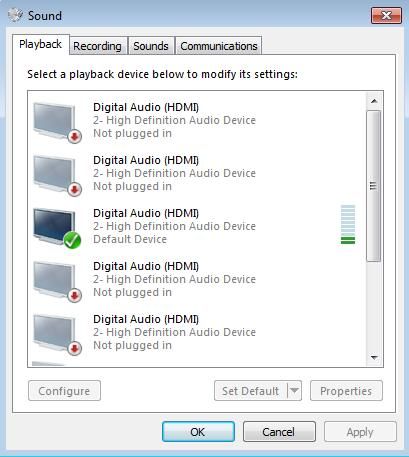Close the Sound dialog window
Viewport: 409px width, 457px height.
click(386, 15)
